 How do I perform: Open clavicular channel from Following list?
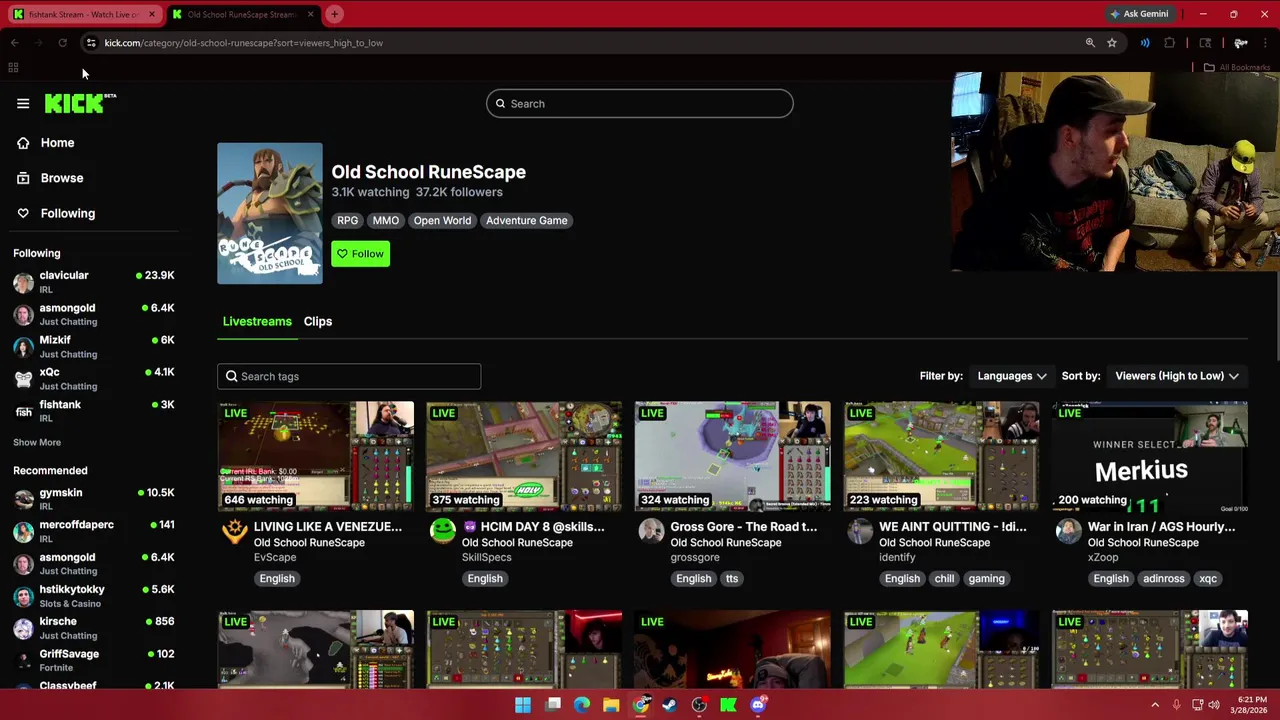point(93,282)
